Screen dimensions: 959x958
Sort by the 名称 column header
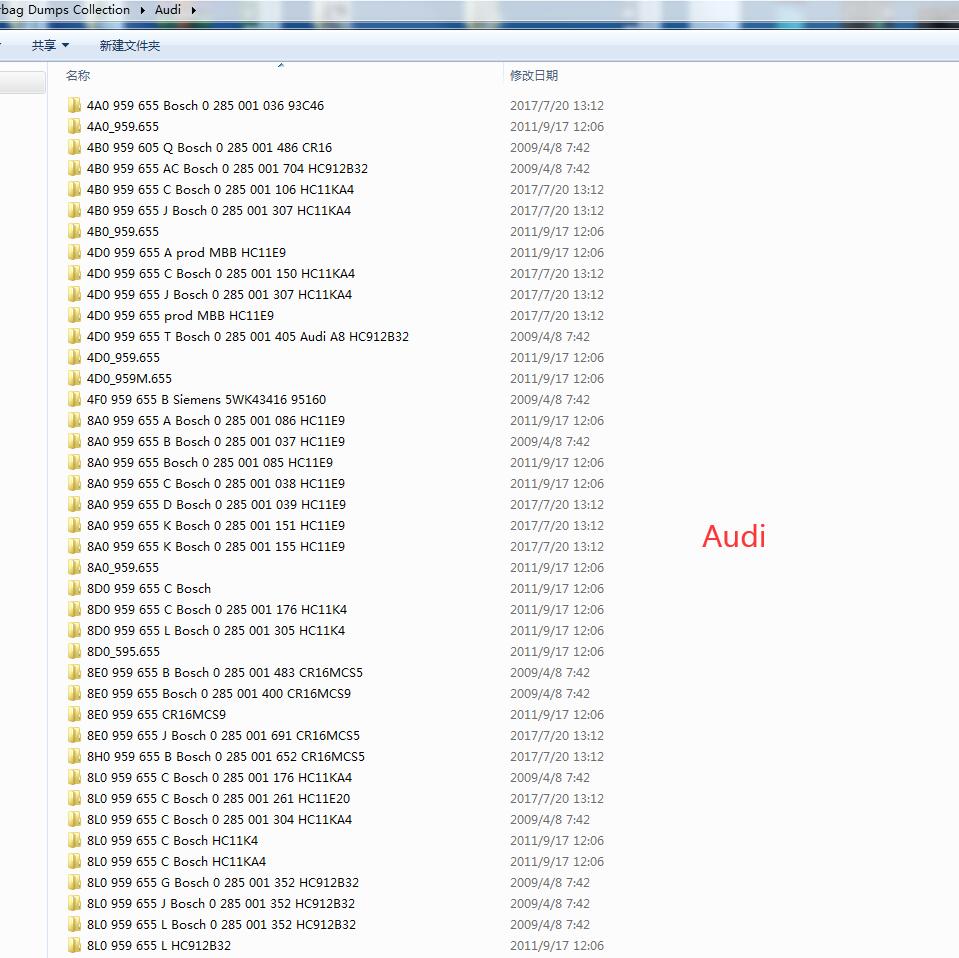click(x=78, y=75)
